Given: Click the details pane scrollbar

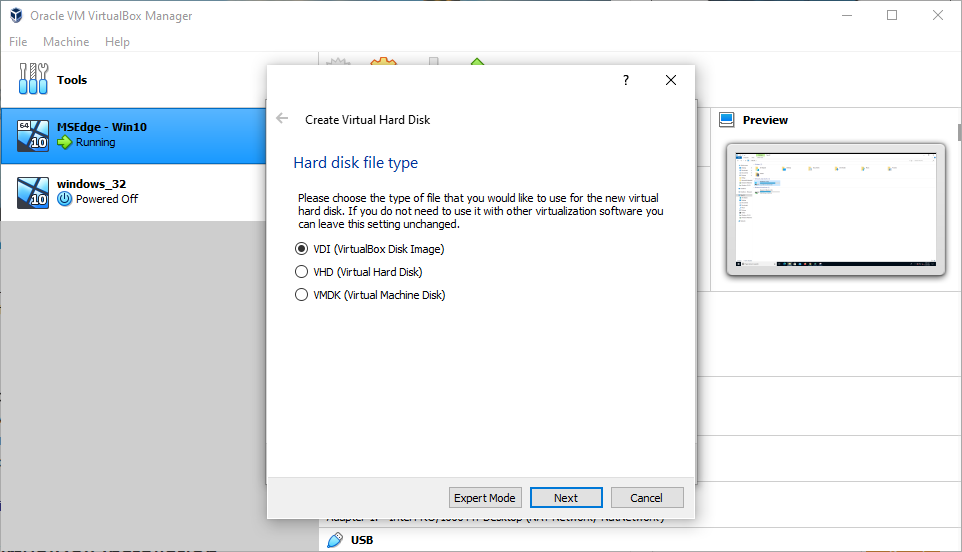Looking at the screenshot, I should pos(959,132).
